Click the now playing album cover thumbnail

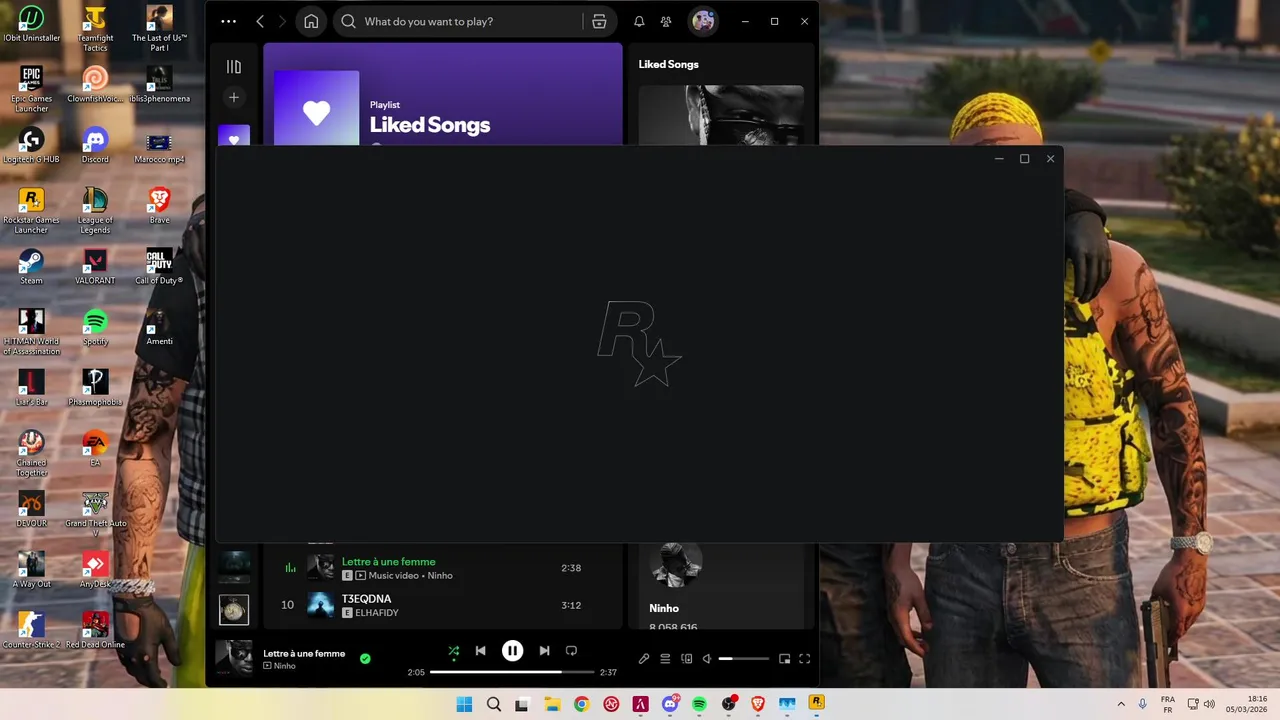point(234,658)
